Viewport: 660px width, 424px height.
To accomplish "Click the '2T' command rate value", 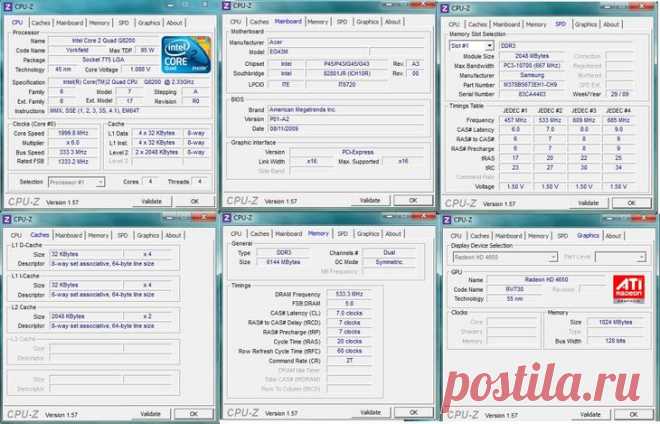I will click(349, 360).
